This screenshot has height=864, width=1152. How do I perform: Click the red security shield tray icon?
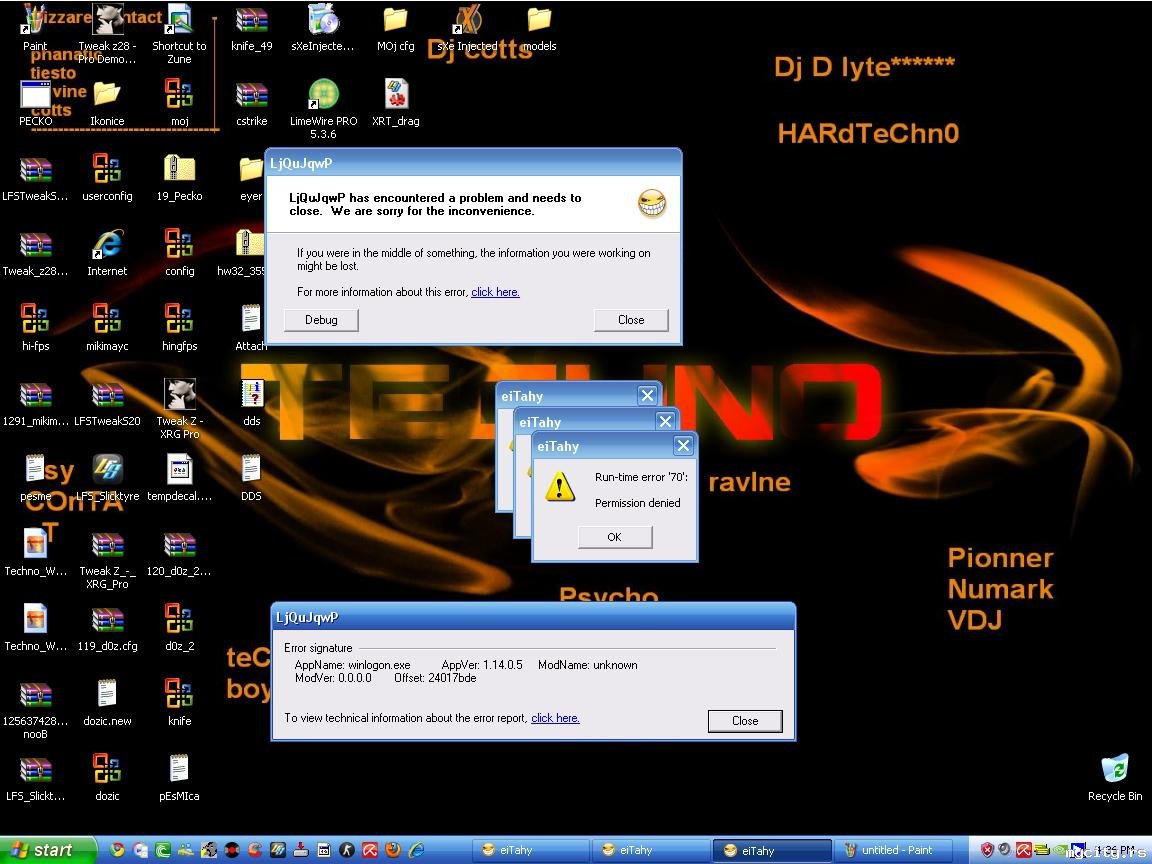(x=987, y=850)
